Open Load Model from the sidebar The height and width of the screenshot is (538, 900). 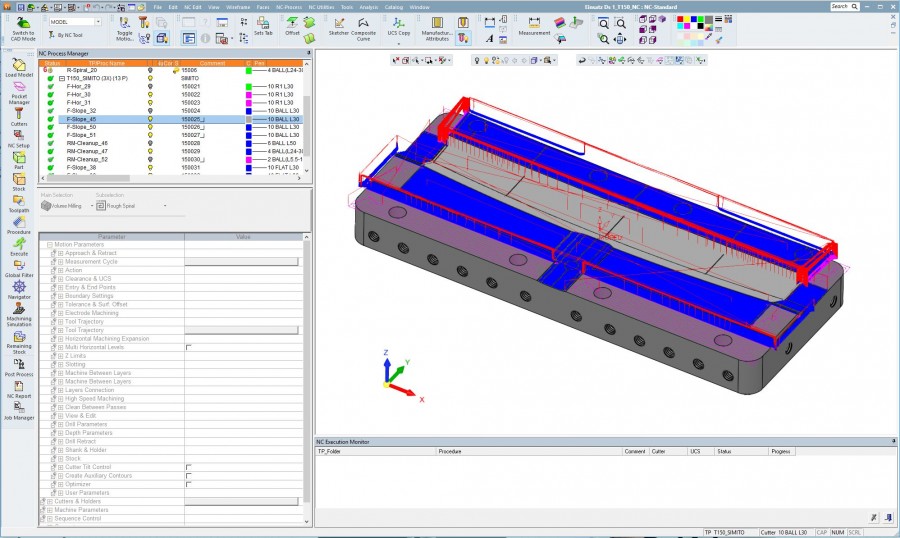point(19,66)
